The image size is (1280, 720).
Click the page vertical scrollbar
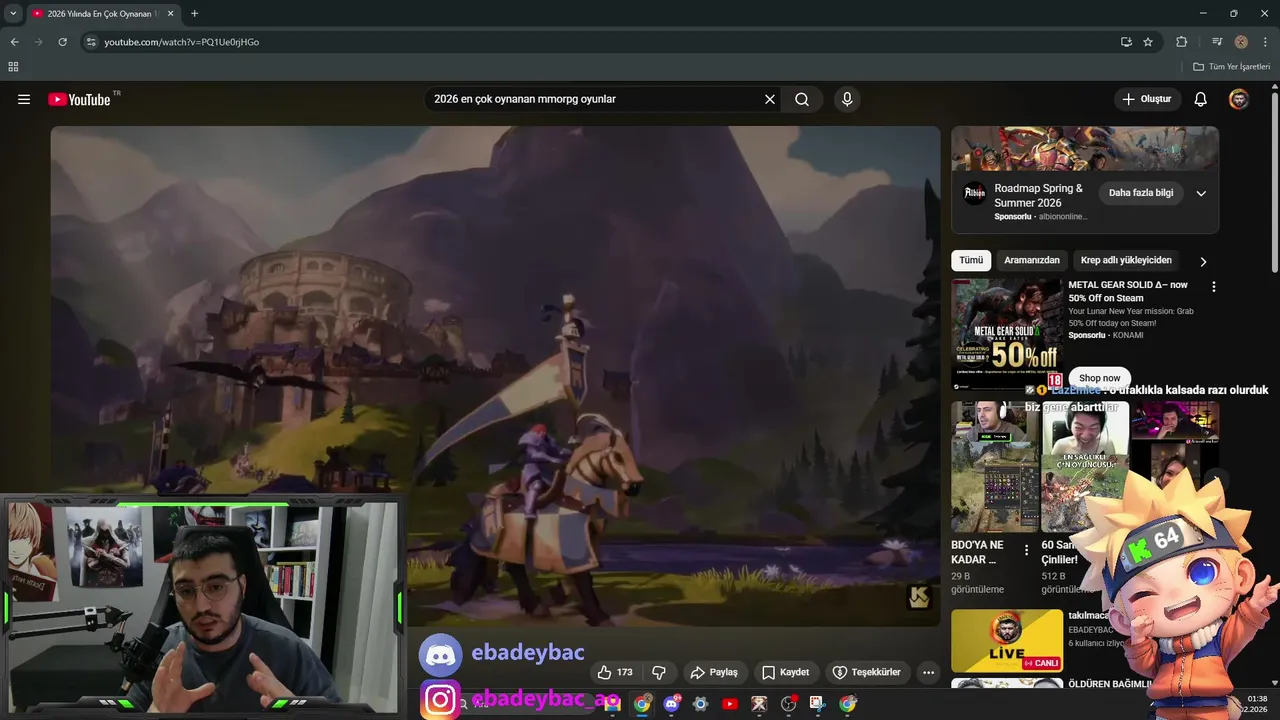pos(1274,180)
